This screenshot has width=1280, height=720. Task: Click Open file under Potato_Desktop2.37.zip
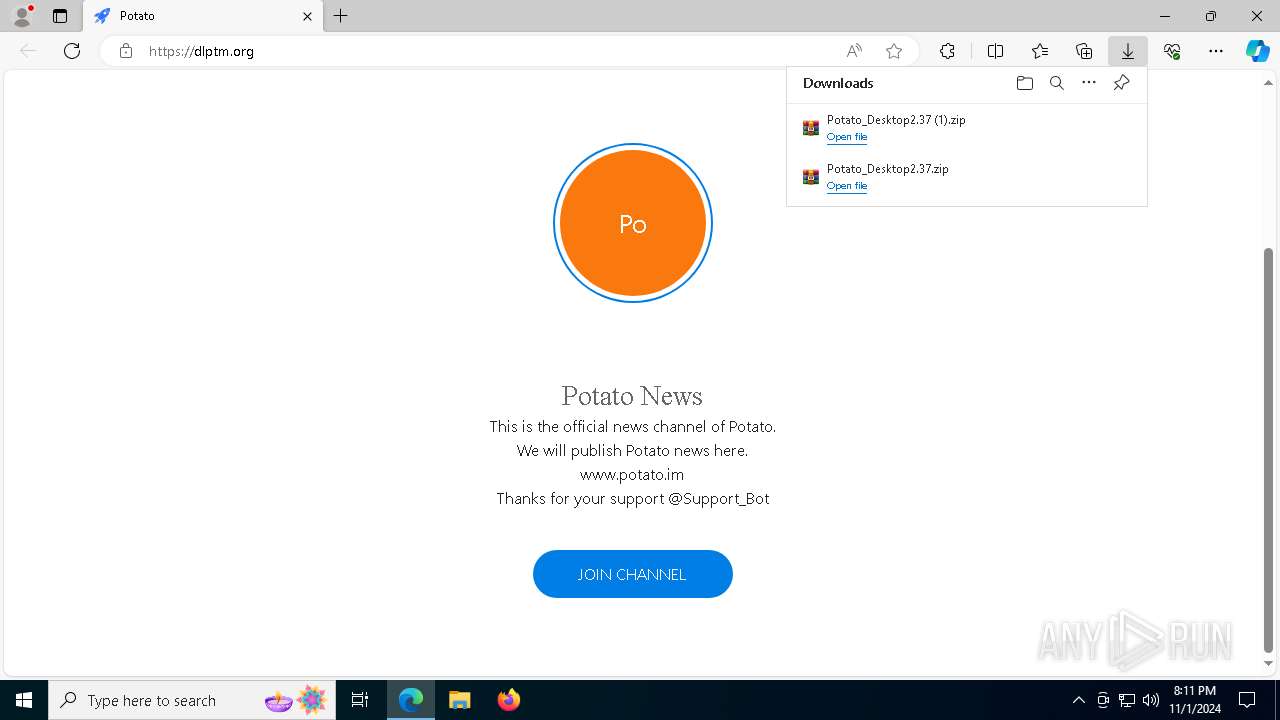coord(847,186)
